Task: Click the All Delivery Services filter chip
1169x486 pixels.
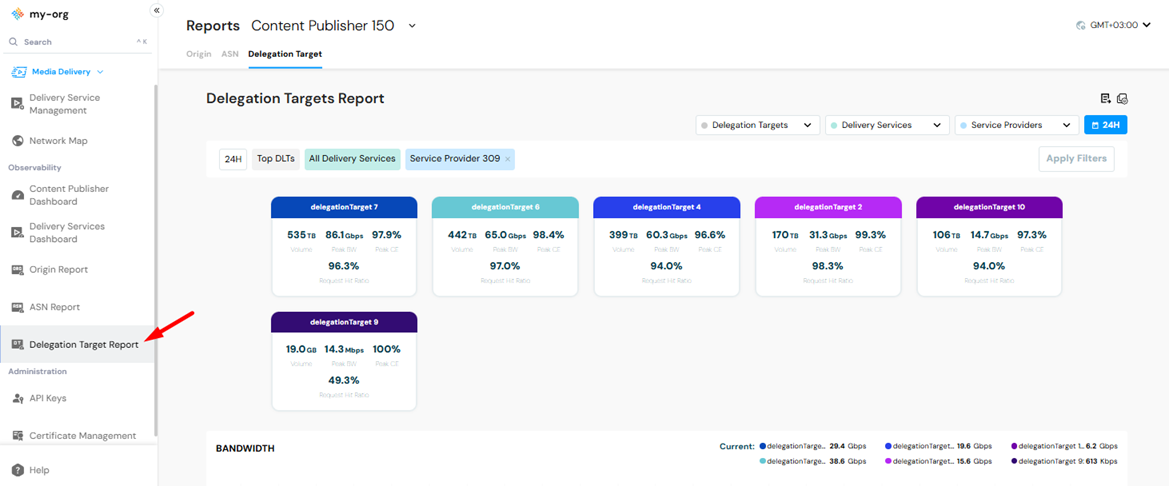Action: 353,159
